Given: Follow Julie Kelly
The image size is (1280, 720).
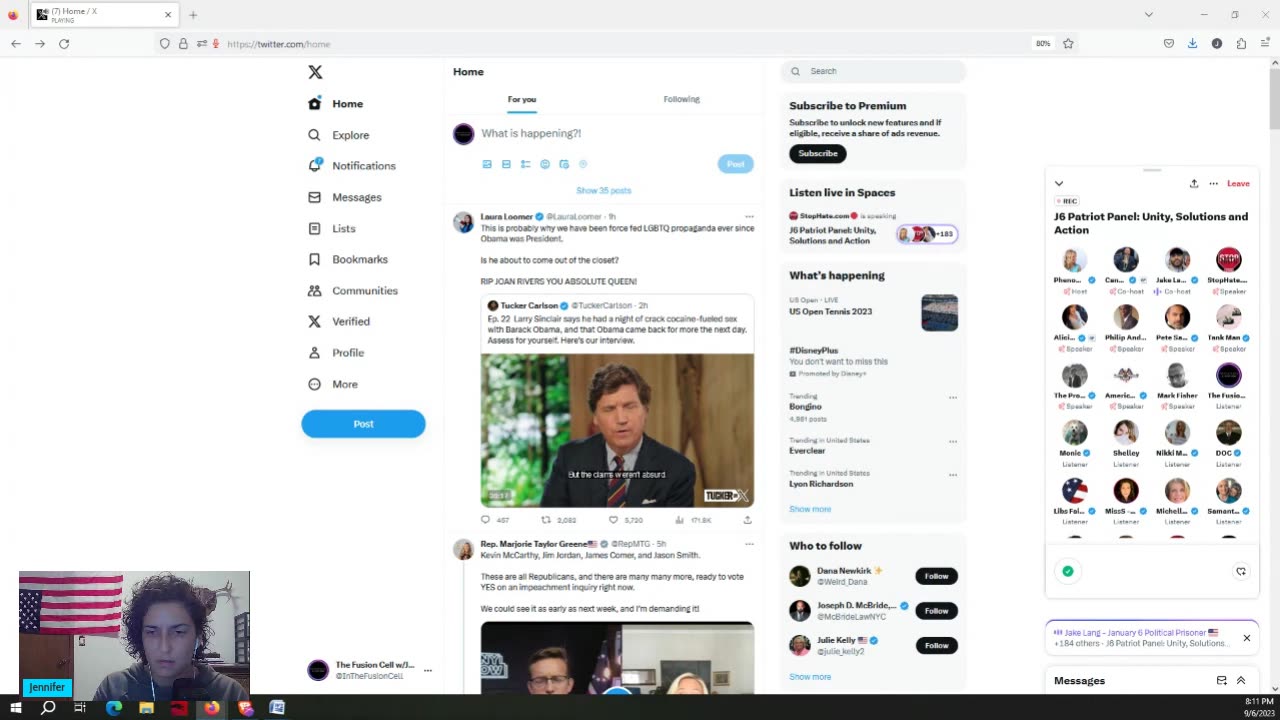Looking at the screenshot, I should click(936, 646).
